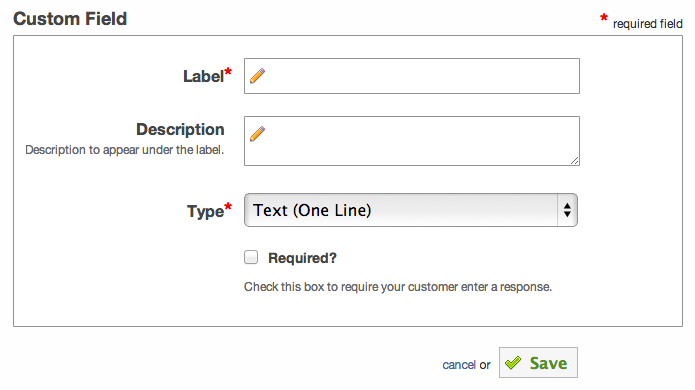This screenshot has height=390, width=695.
Task: Open the 'Text (One Line)' dropdown
Action: click(x=411, y=210)
